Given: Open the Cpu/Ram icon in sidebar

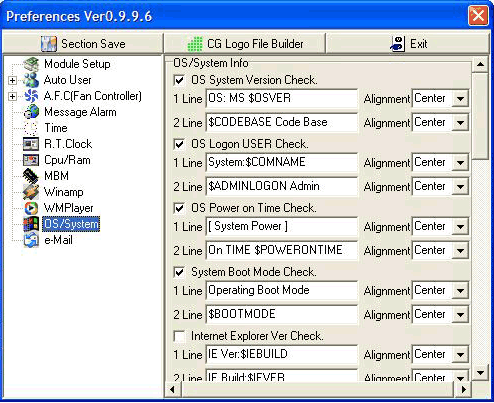Looking at the screenshot, I should (31, 160).
